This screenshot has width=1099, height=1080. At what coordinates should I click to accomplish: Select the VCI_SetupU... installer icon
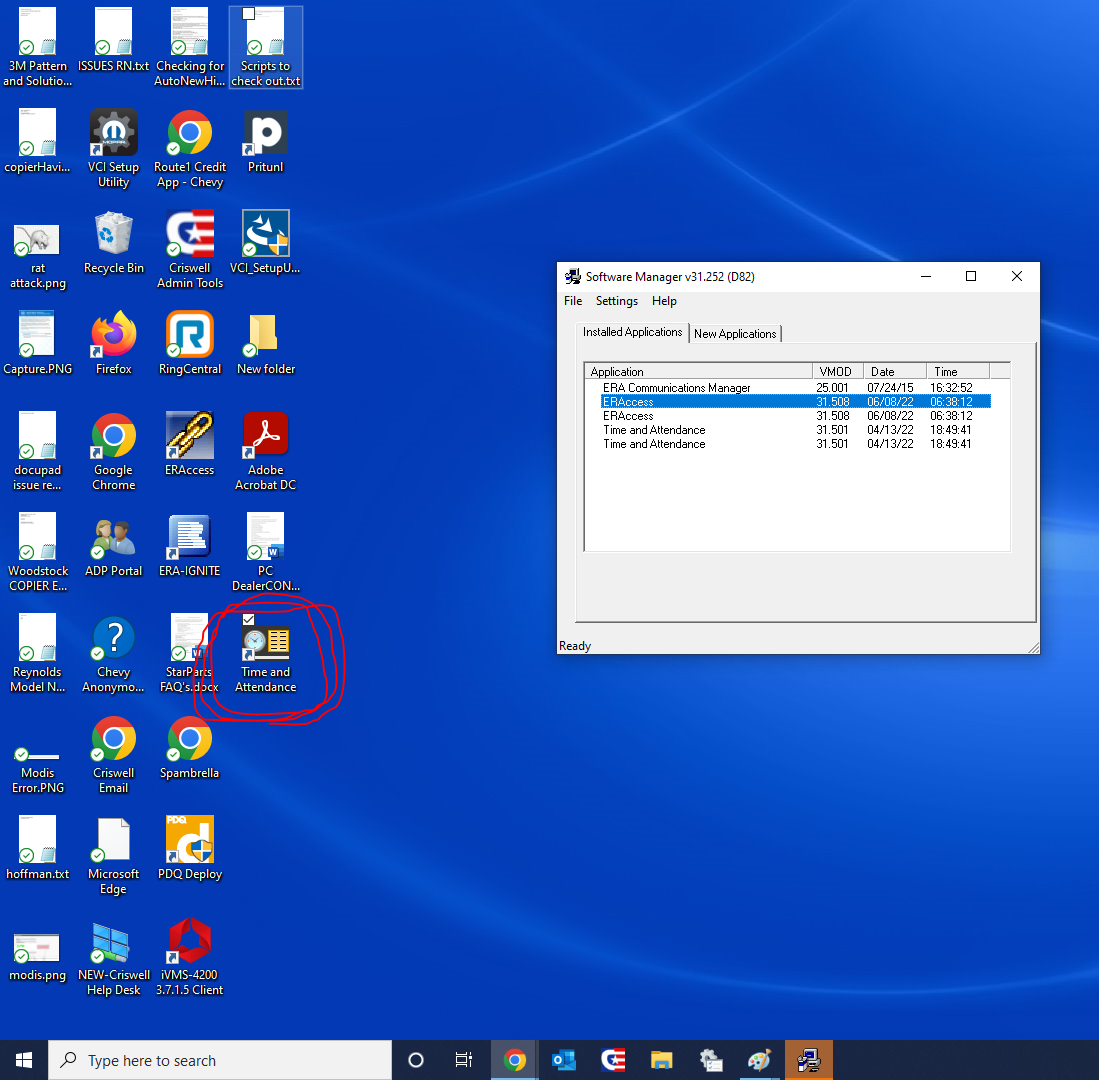click(x=266, y=242)
